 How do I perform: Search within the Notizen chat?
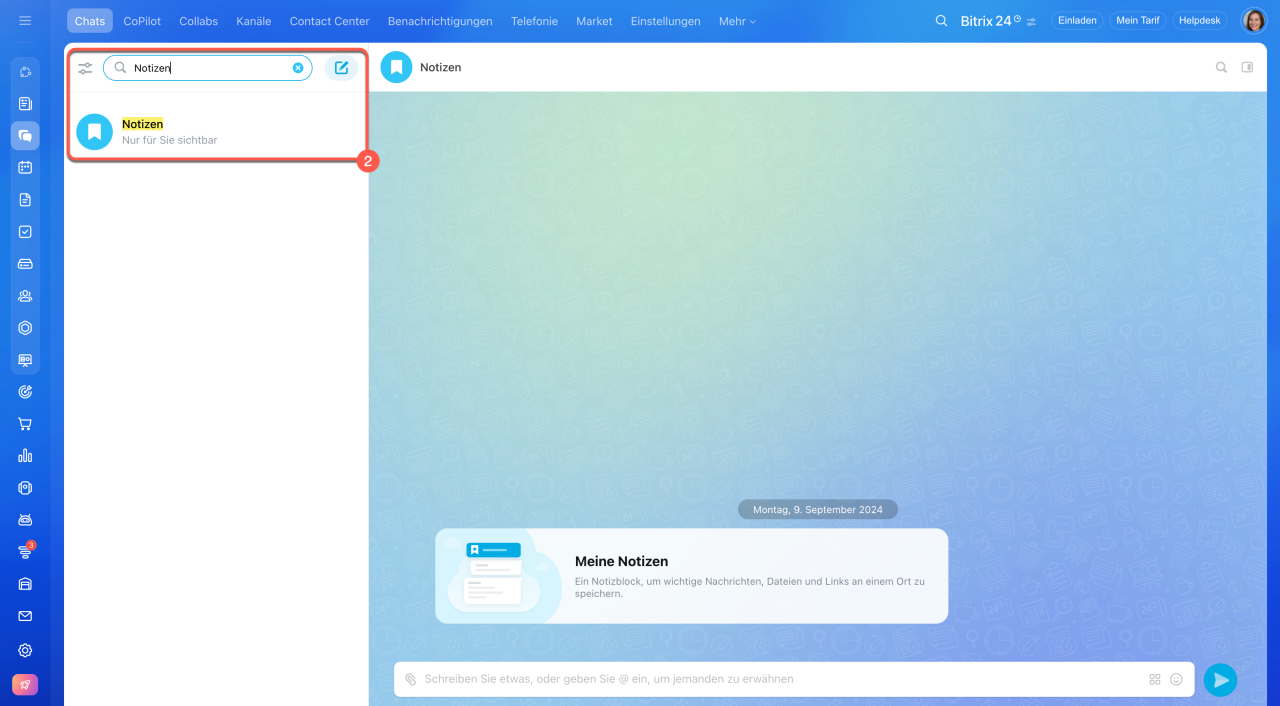(x=1221, y=68)
